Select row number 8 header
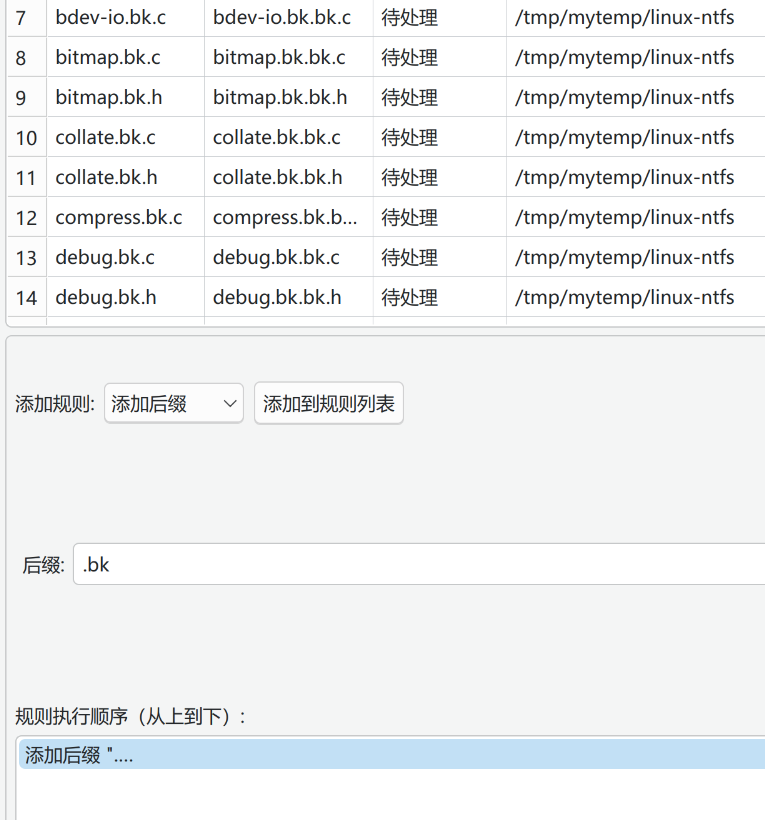The width and height of the screenshot is (765, 820). click(27, 57)
